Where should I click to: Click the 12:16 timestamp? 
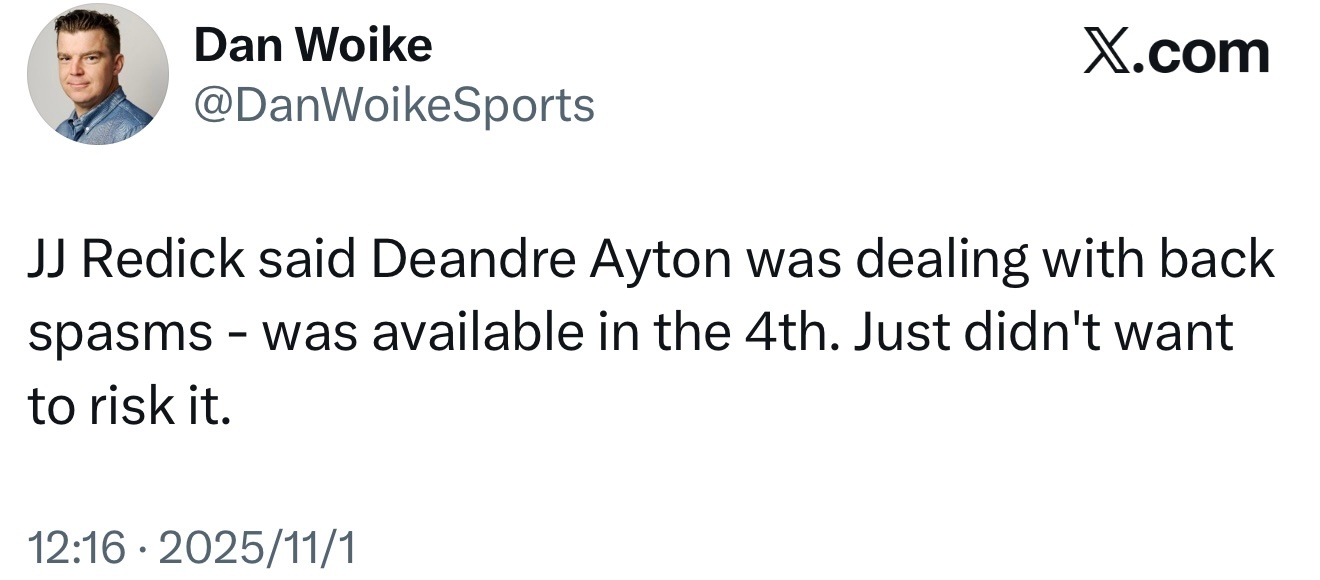point(78,548)
